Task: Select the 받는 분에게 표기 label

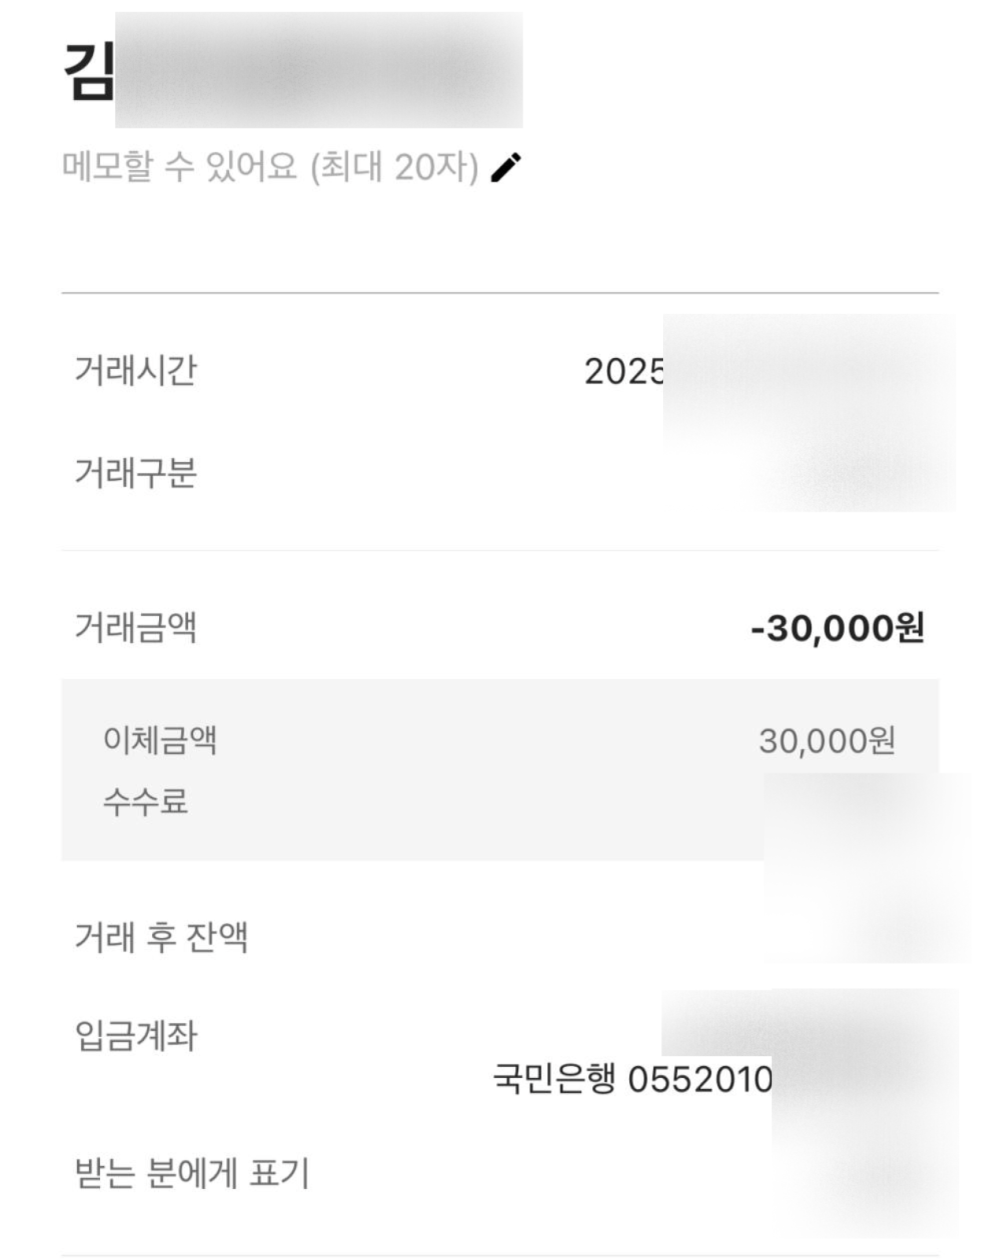Action: [192, 1172]
